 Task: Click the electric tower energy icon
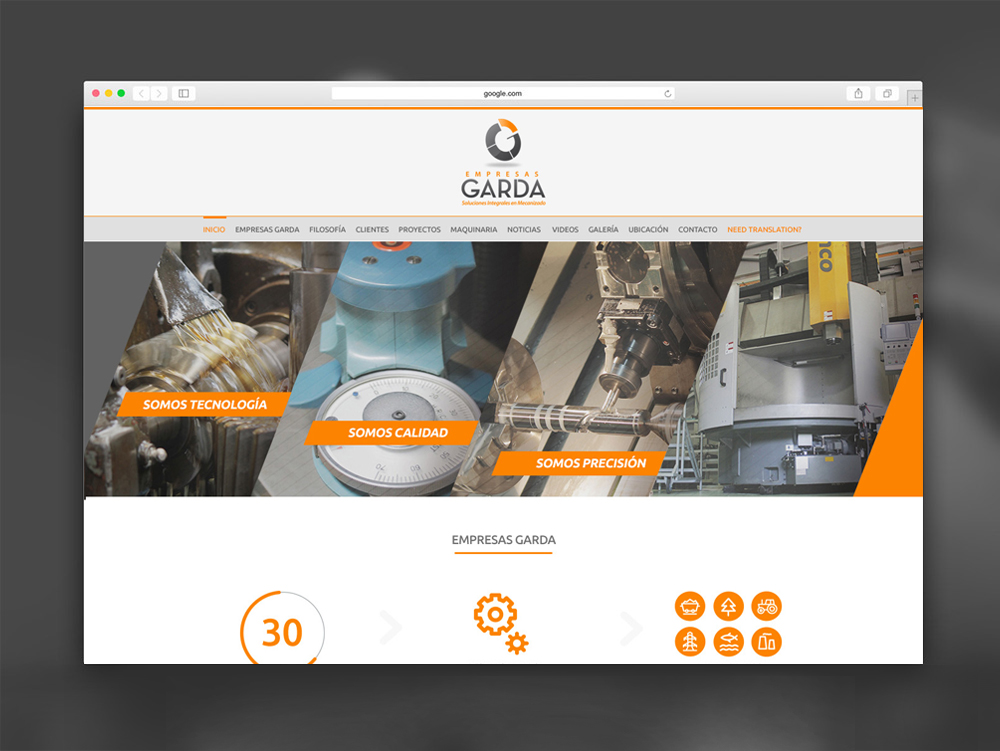pyautogui.click(x=689, y=642)
